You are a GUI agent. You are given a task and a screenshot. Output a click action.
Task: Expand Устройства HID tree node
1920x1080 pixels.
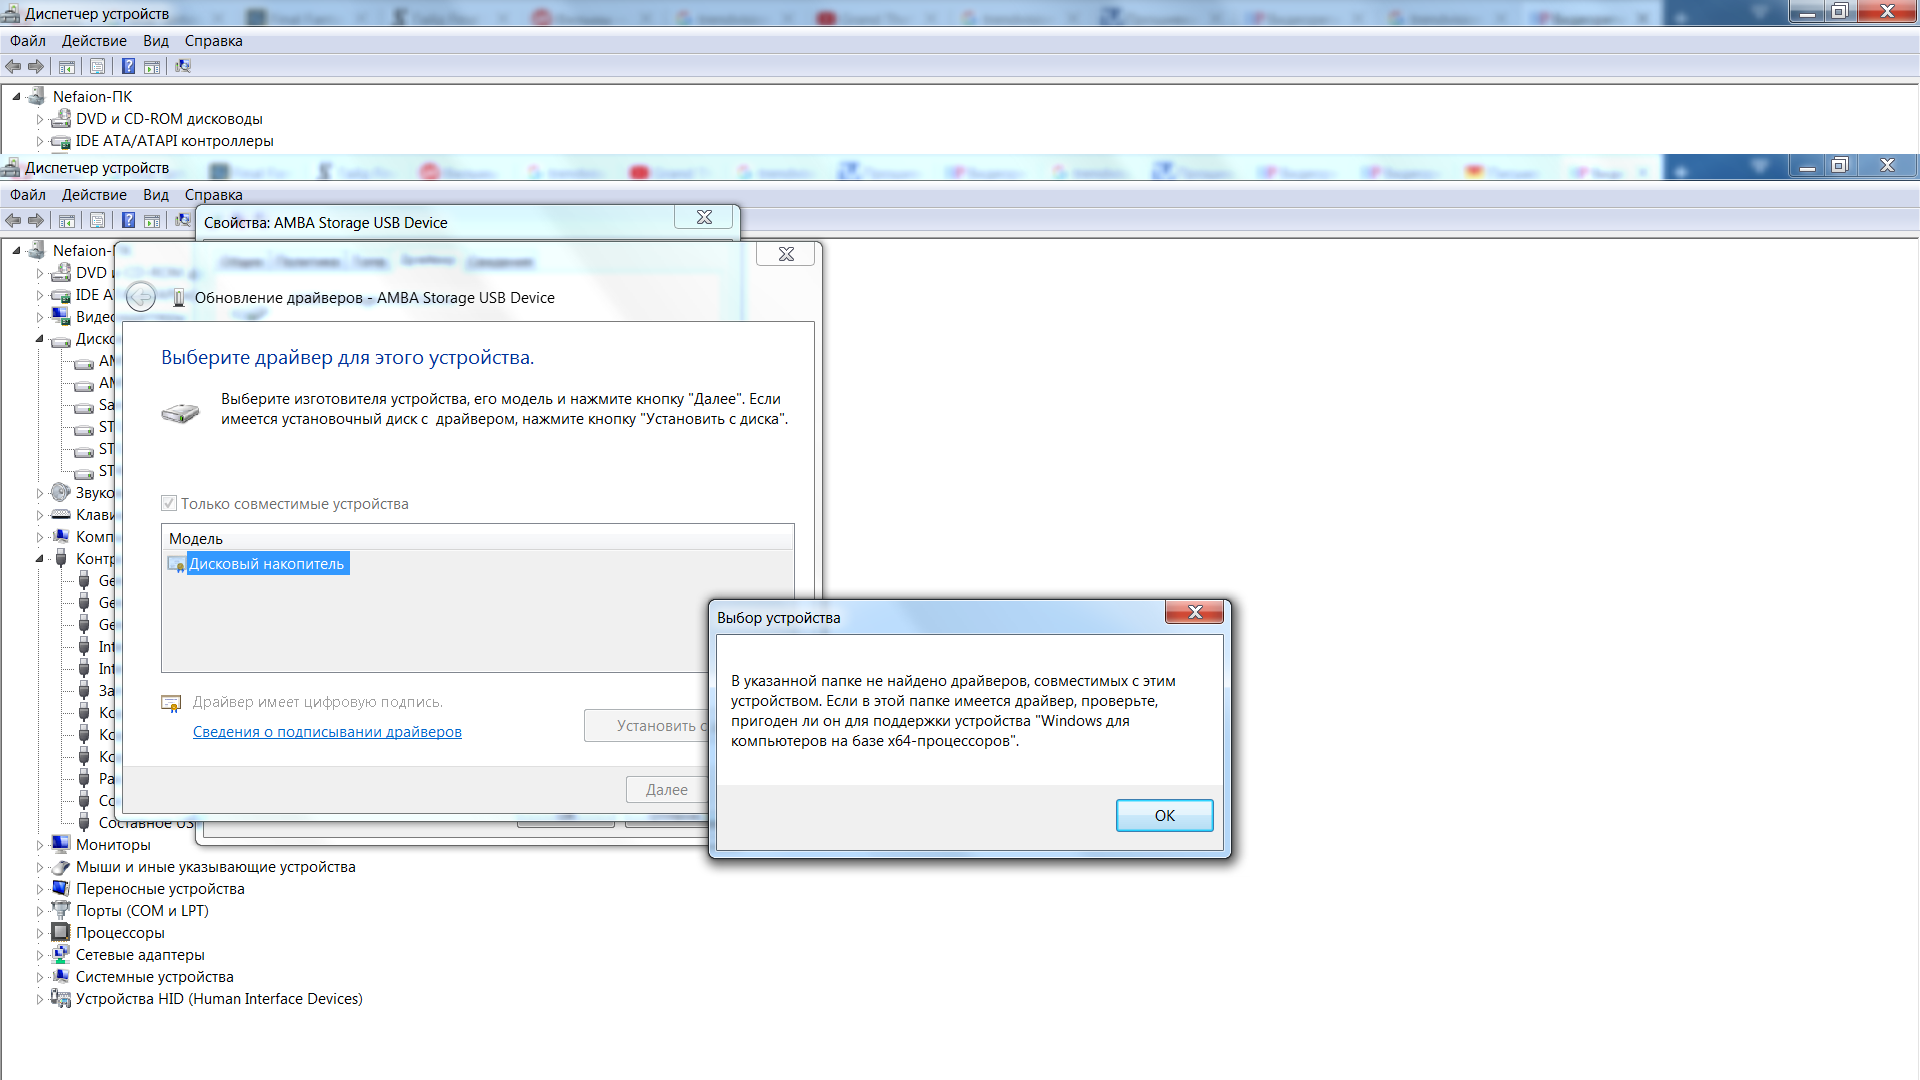[40, 999]
